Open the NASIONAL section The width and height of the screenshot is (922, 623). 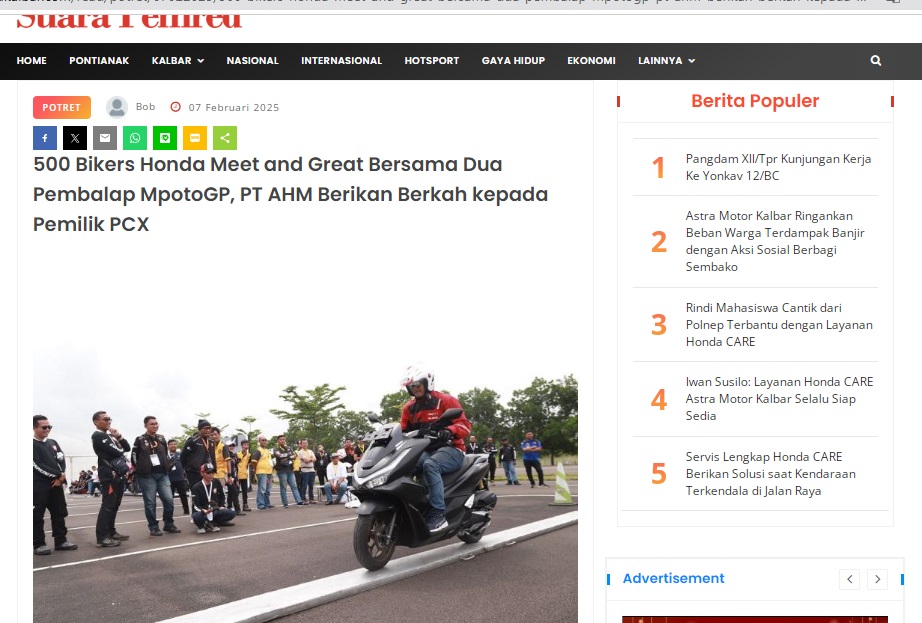point(253,61)
